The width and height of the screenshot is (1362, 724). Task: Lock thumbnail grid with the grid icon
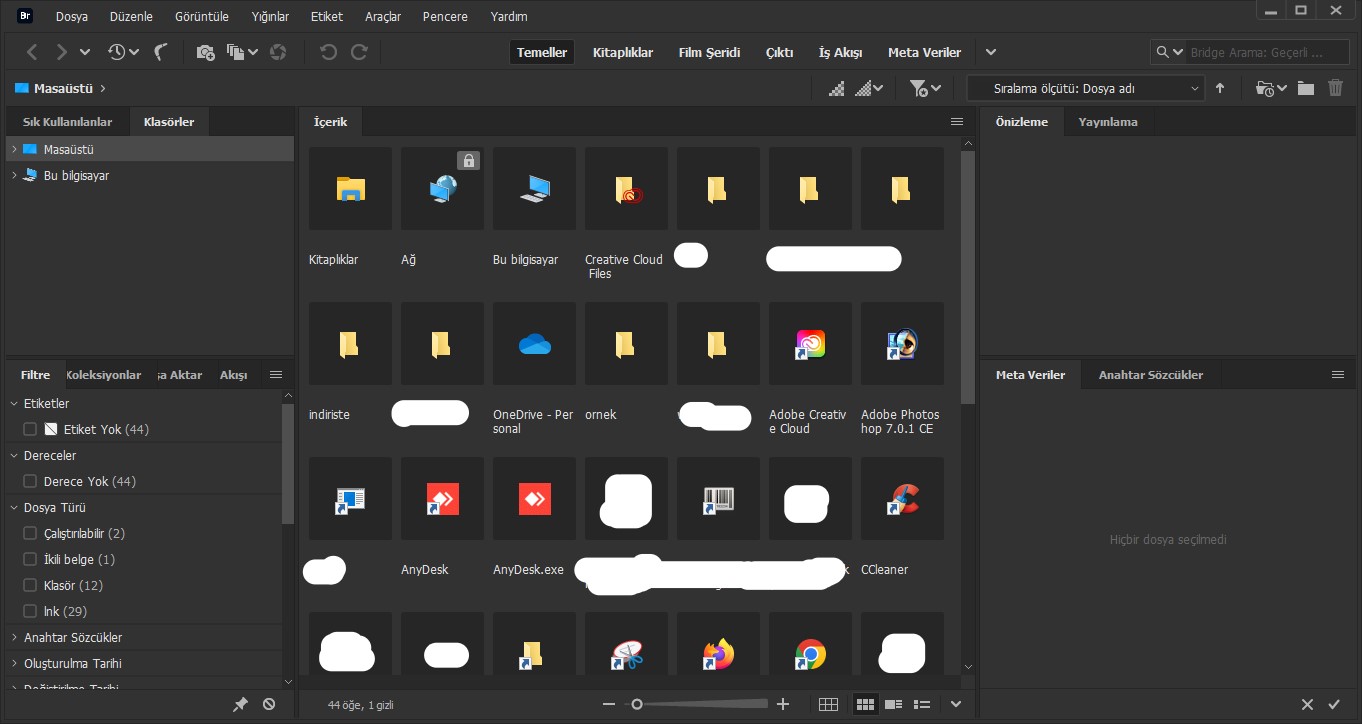point(828,704)
